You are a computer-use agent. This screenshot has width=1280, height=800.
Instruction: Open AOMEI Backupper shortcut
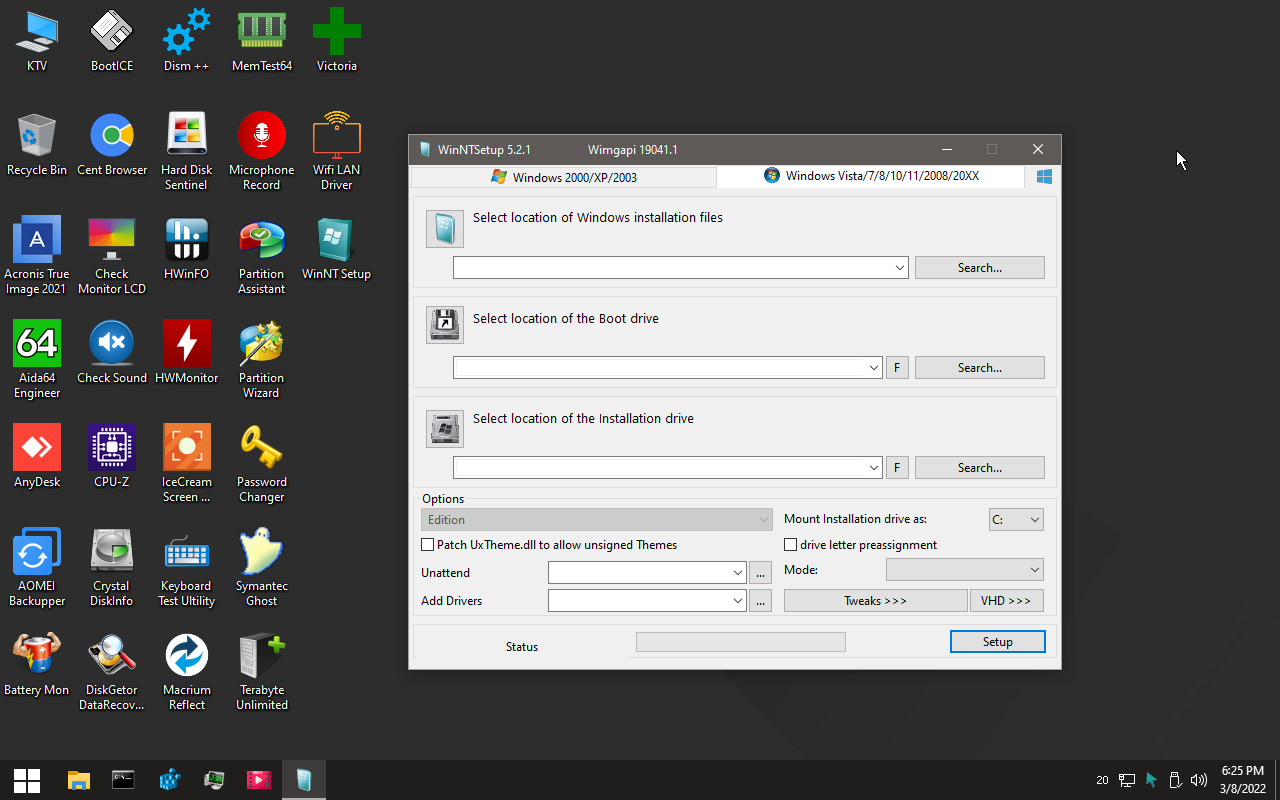pyautogui.click(x=37, y=567)
